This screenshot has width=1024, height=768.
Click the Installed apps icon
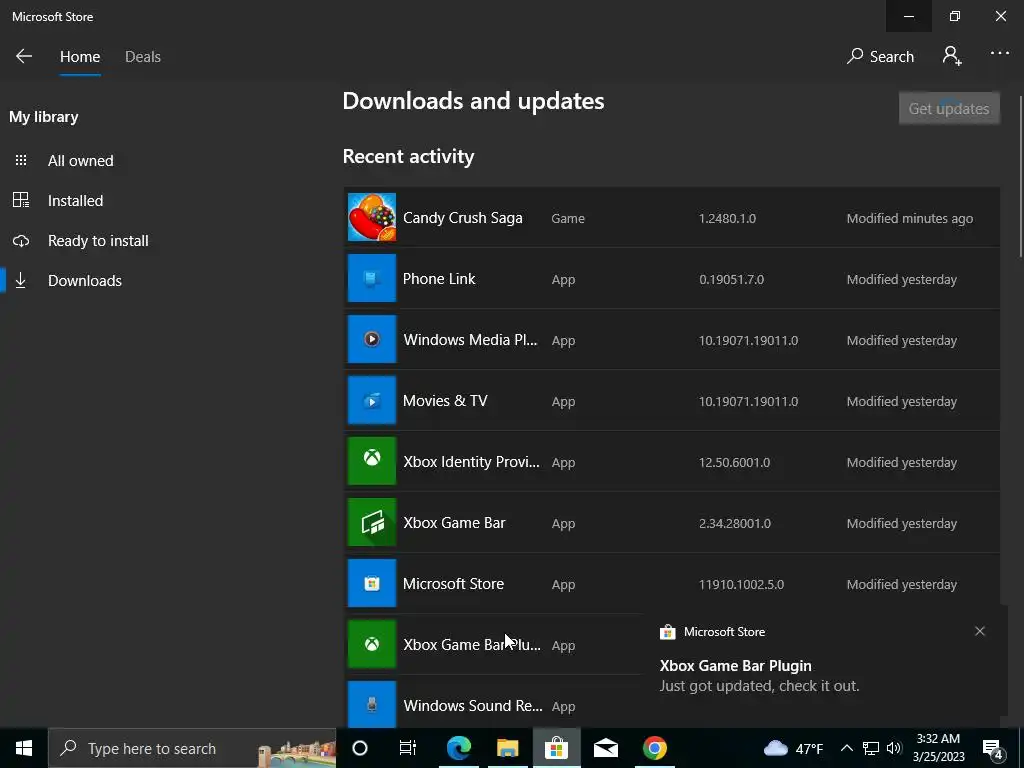[x=21, y=200]
